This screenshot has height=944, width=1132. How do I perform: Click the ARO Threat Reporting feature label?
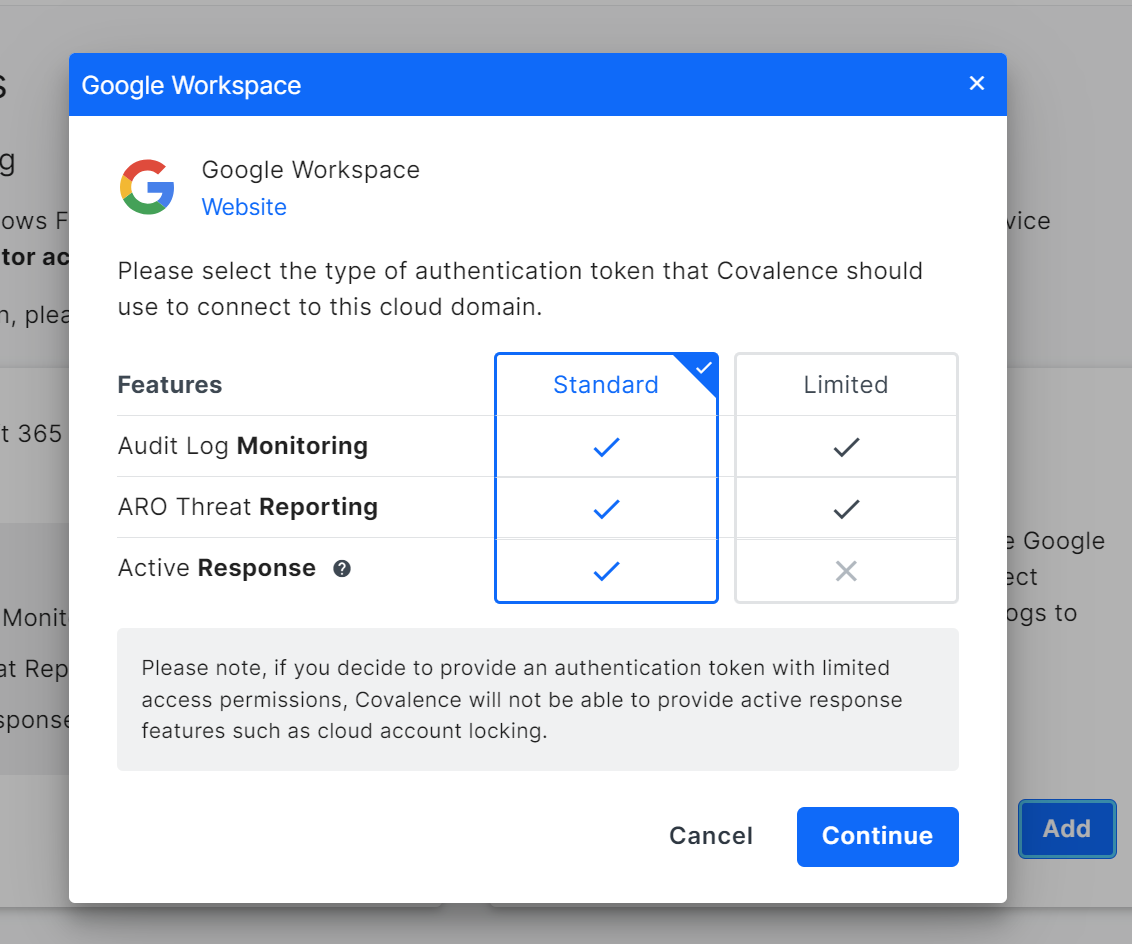point(248,507)
